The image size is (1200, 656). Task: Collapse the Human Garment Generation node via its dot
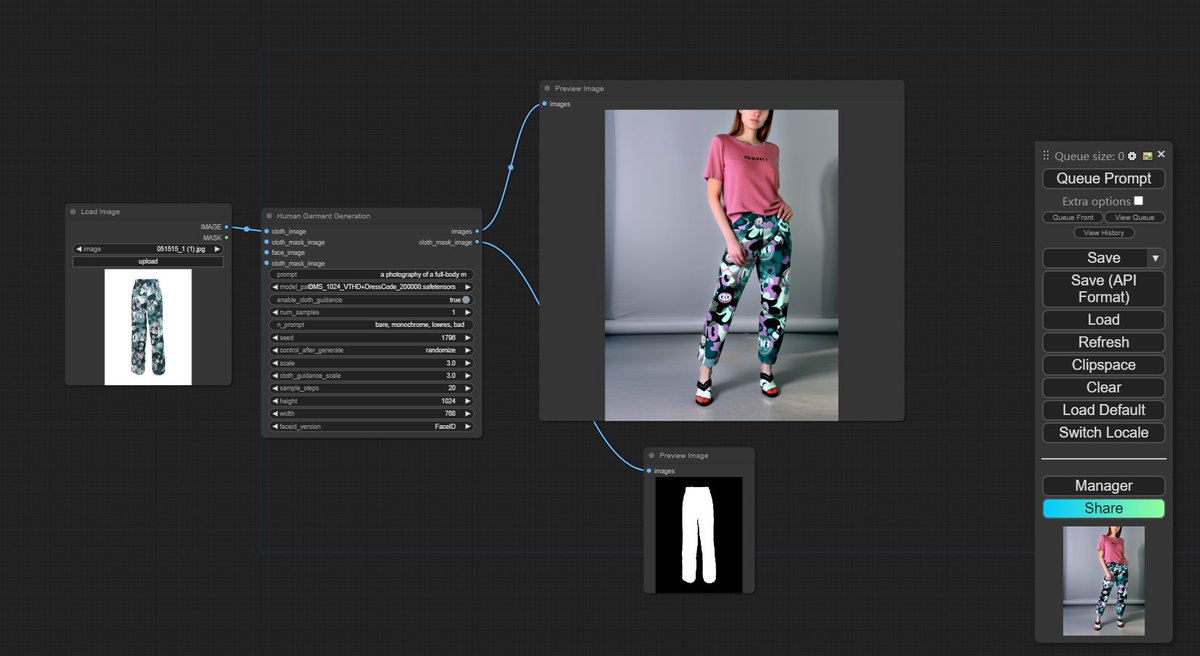270,216
